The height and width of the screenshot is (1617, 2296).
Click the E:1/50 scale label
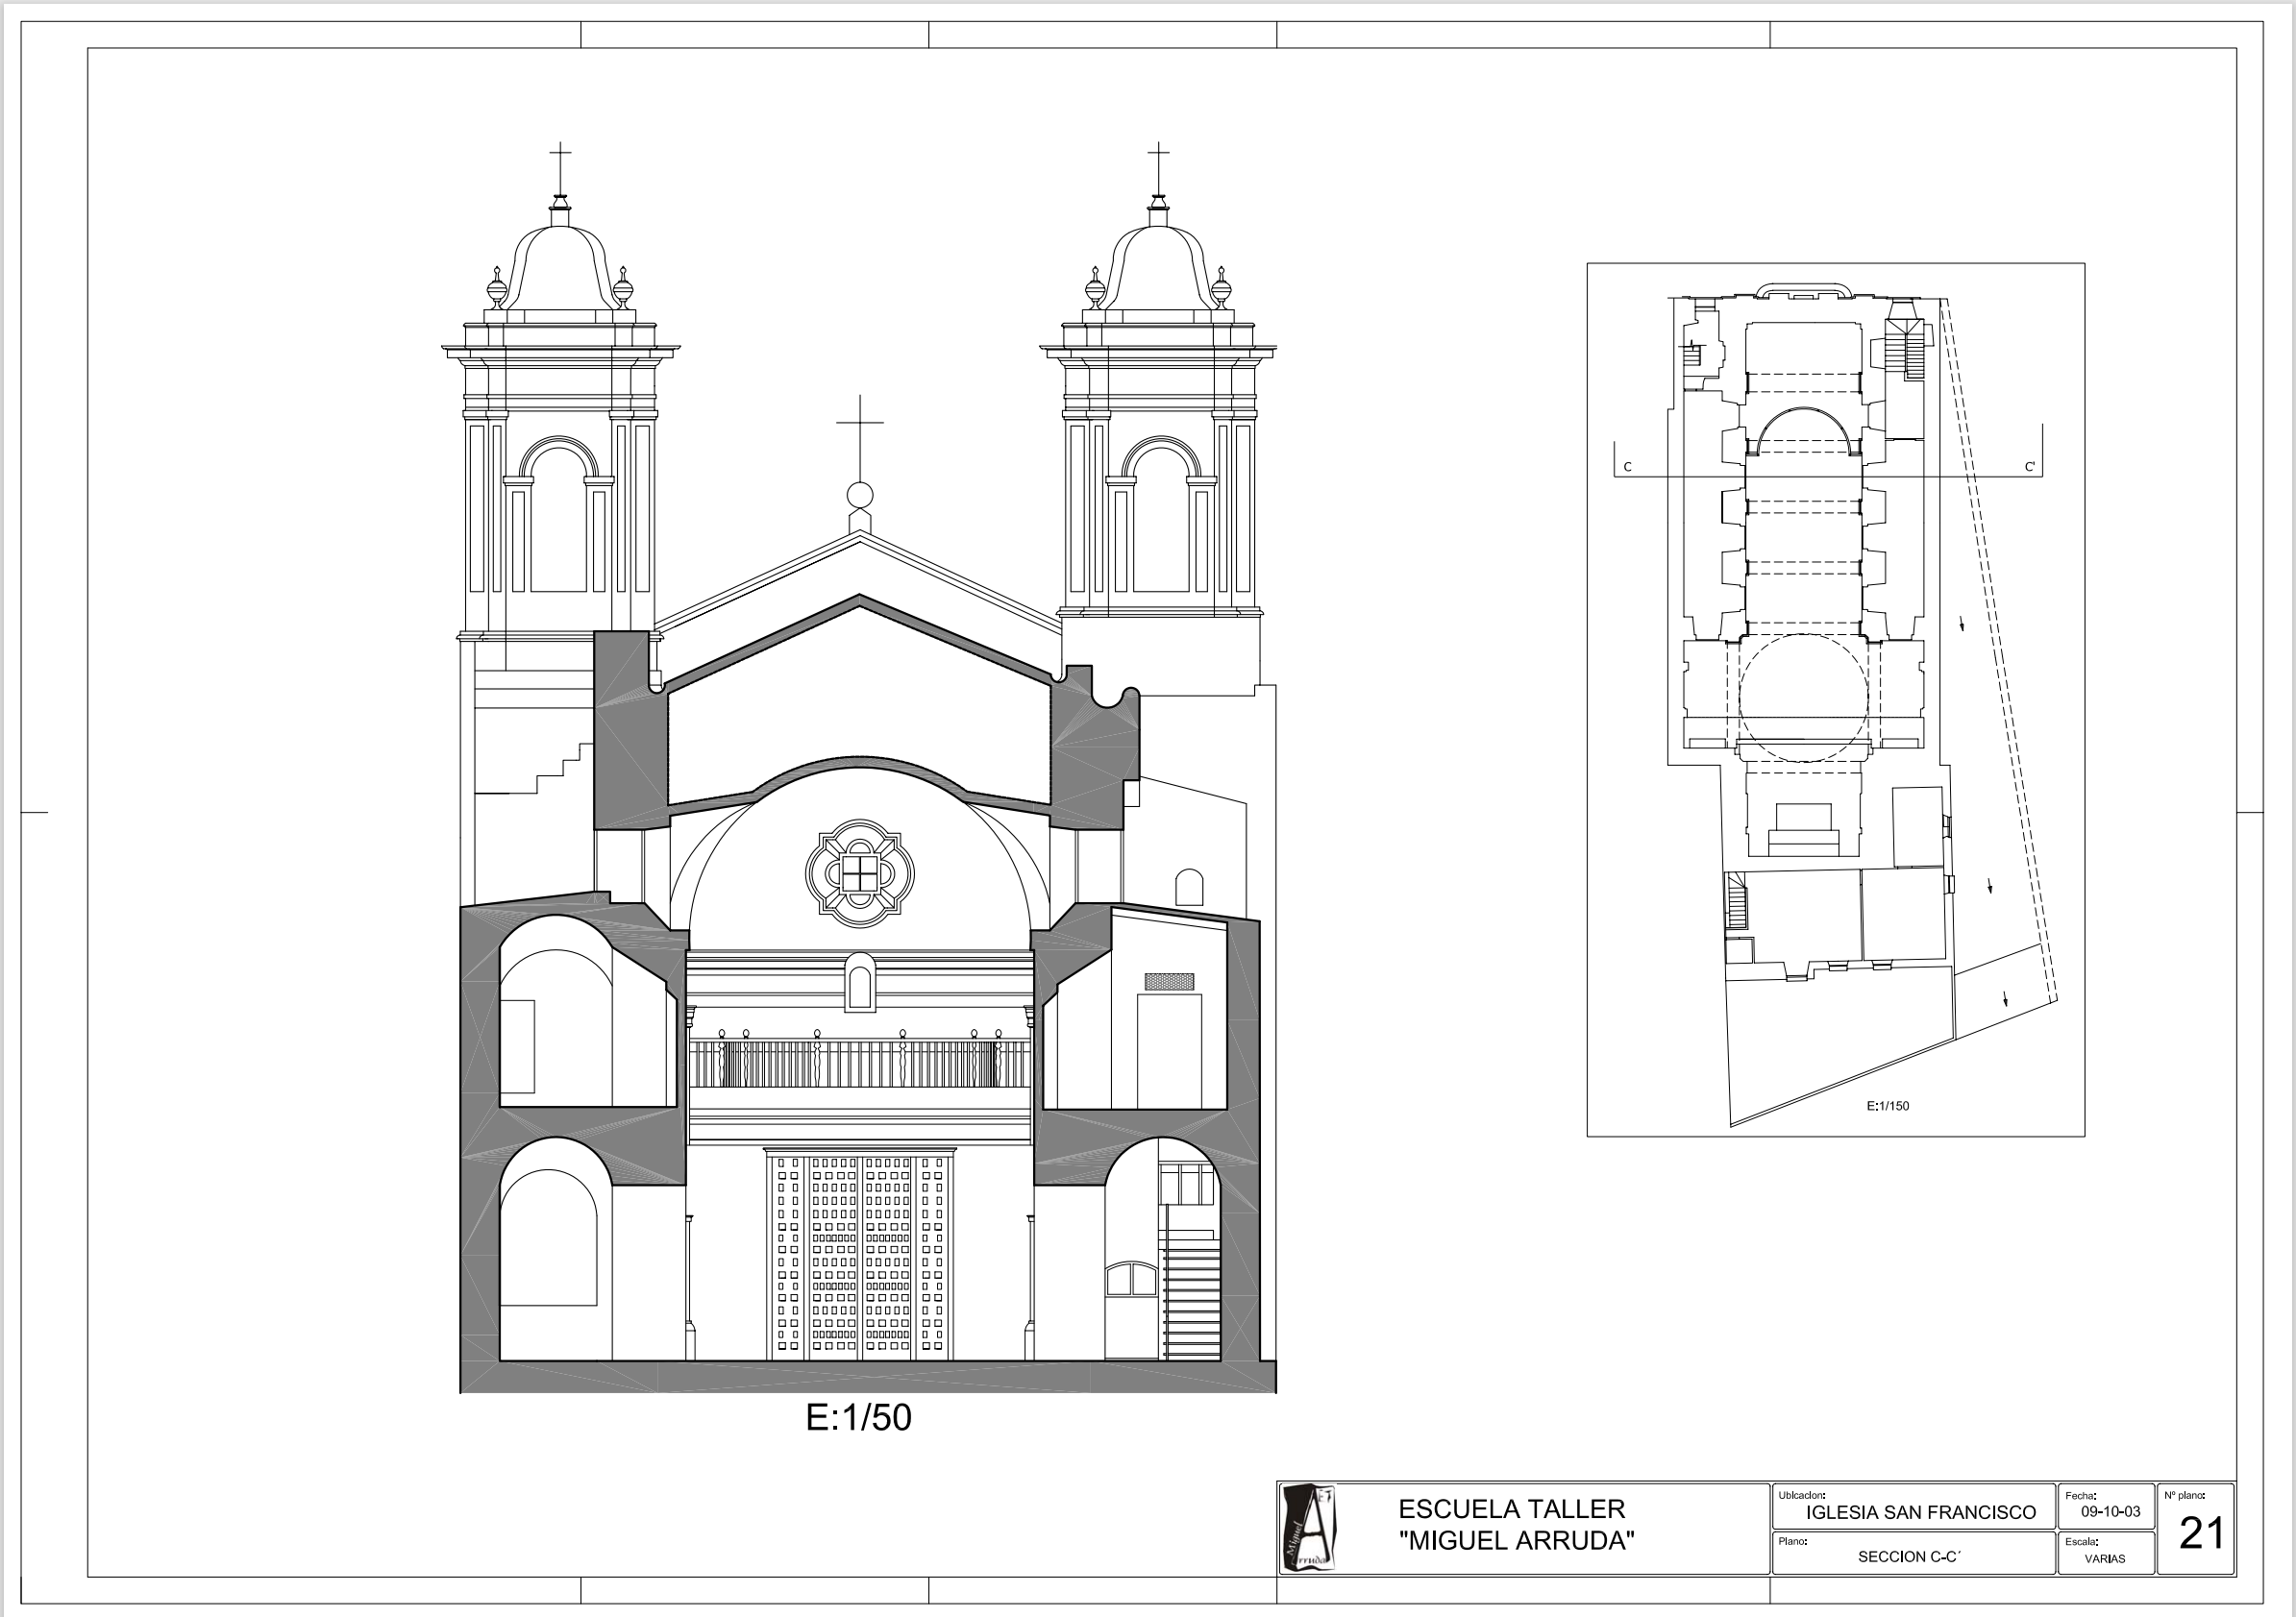858,1418
